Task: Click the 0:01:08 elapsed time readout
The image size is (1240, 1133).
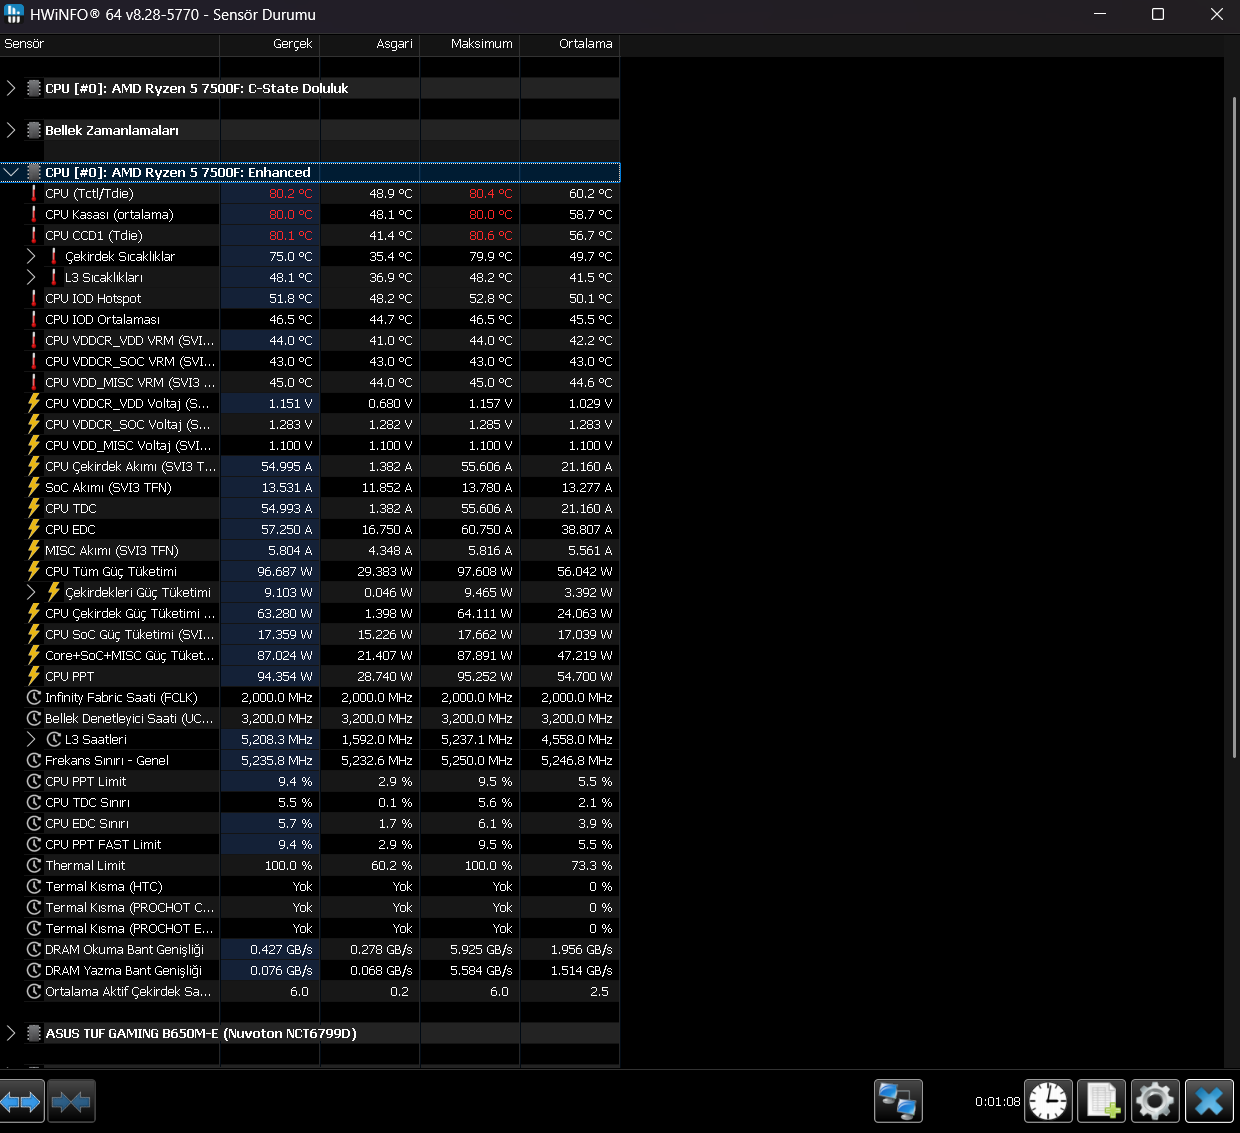Action: tap(997, 1102)
